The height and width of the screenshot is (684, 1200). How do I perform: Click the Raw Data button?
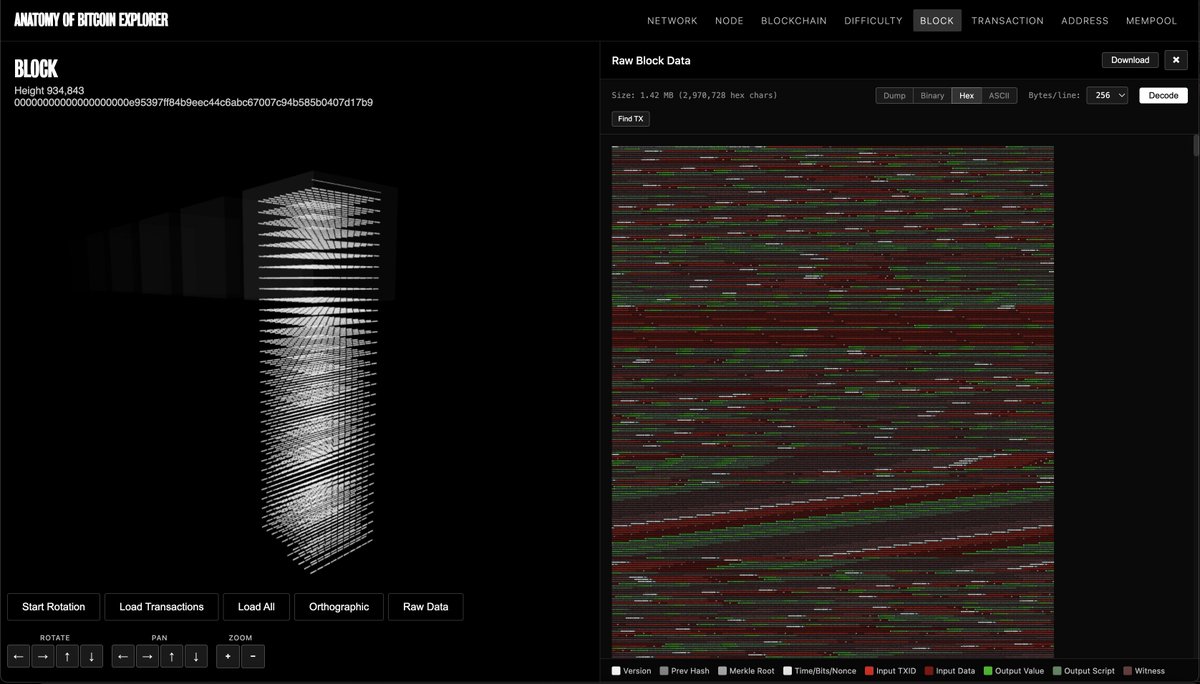426,607
